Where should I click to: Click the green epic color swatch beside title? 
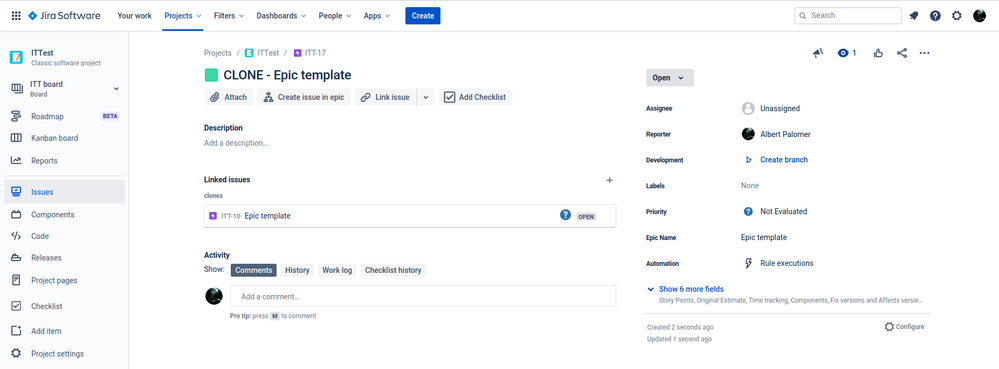[211, 75]
